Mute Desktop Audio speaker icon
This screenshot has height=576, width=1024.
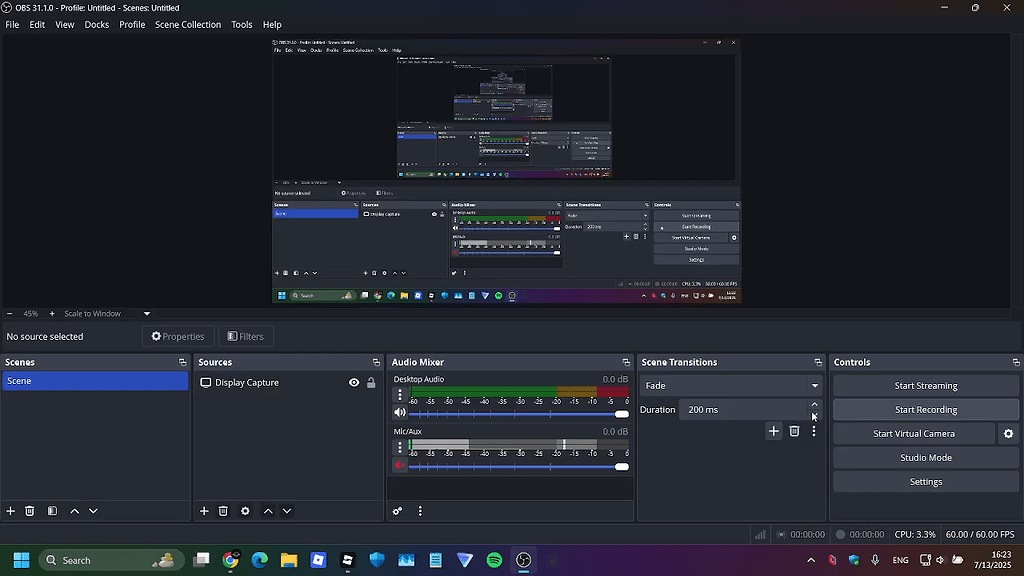click(x=400, y=413)
